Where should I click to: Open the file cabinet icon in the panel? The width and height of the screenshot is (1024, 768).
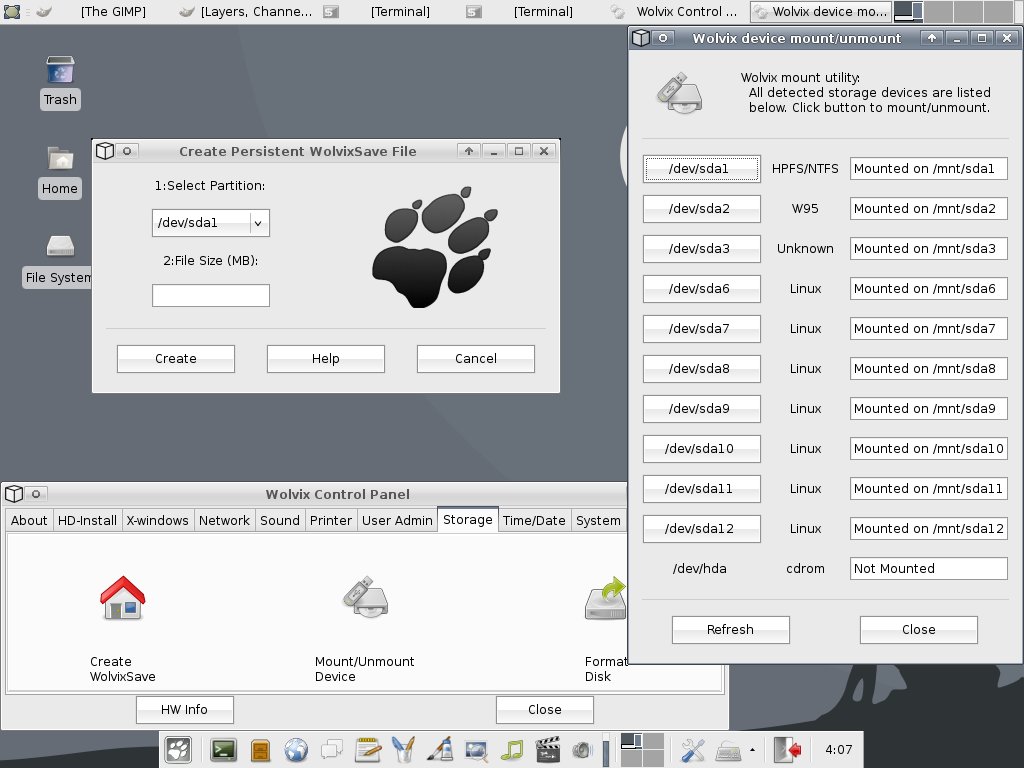260,750
